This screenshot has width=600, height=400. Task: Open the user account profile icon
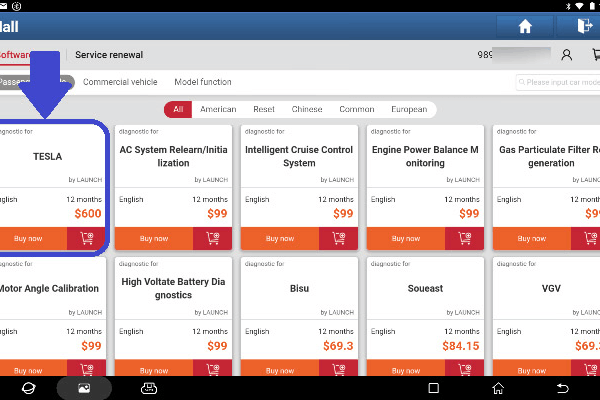click(x=567, y=55)
